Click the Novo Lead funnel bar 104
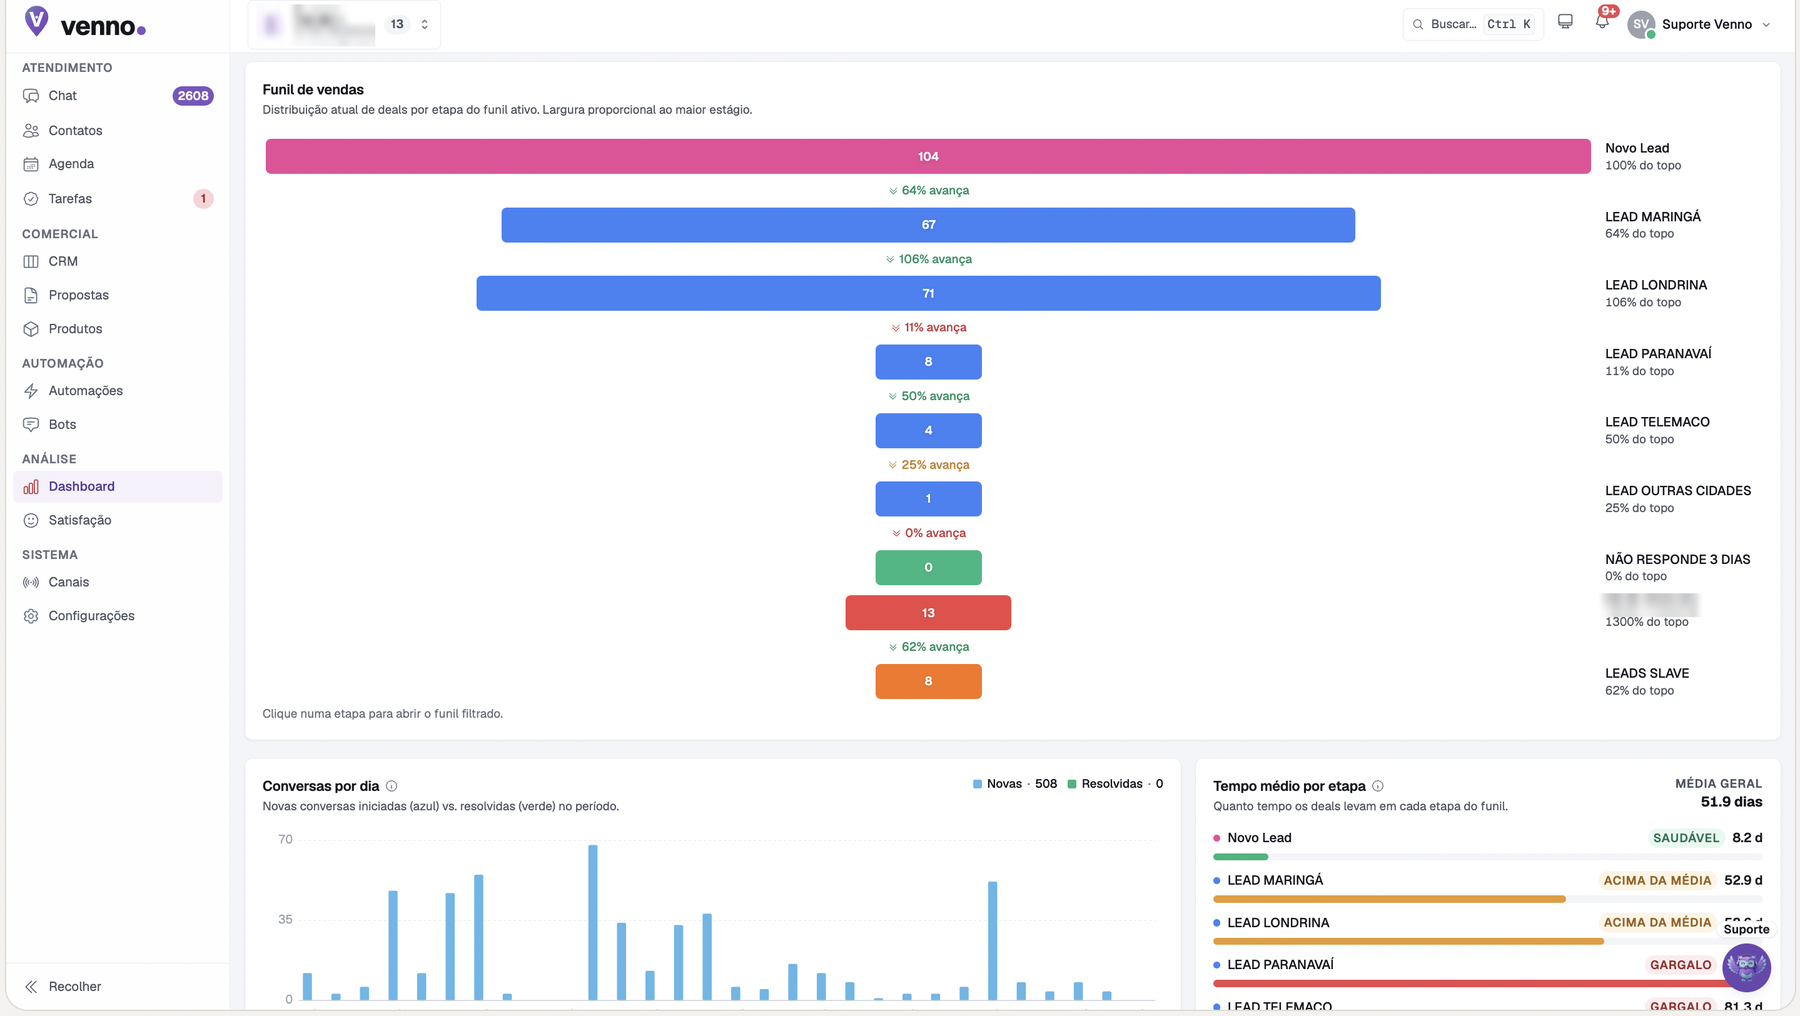The image size is (1800, 1016). [928, 157]
